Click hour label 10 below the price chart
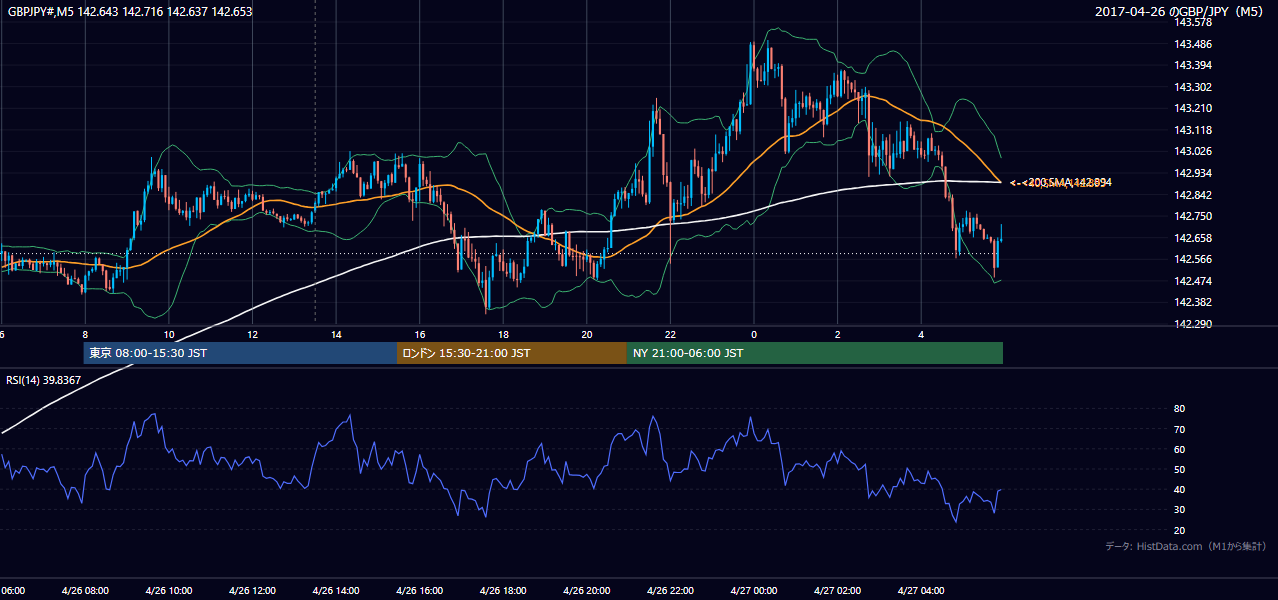The height and width of the screenshot is (600, 1278). click(x=169, y=334)
